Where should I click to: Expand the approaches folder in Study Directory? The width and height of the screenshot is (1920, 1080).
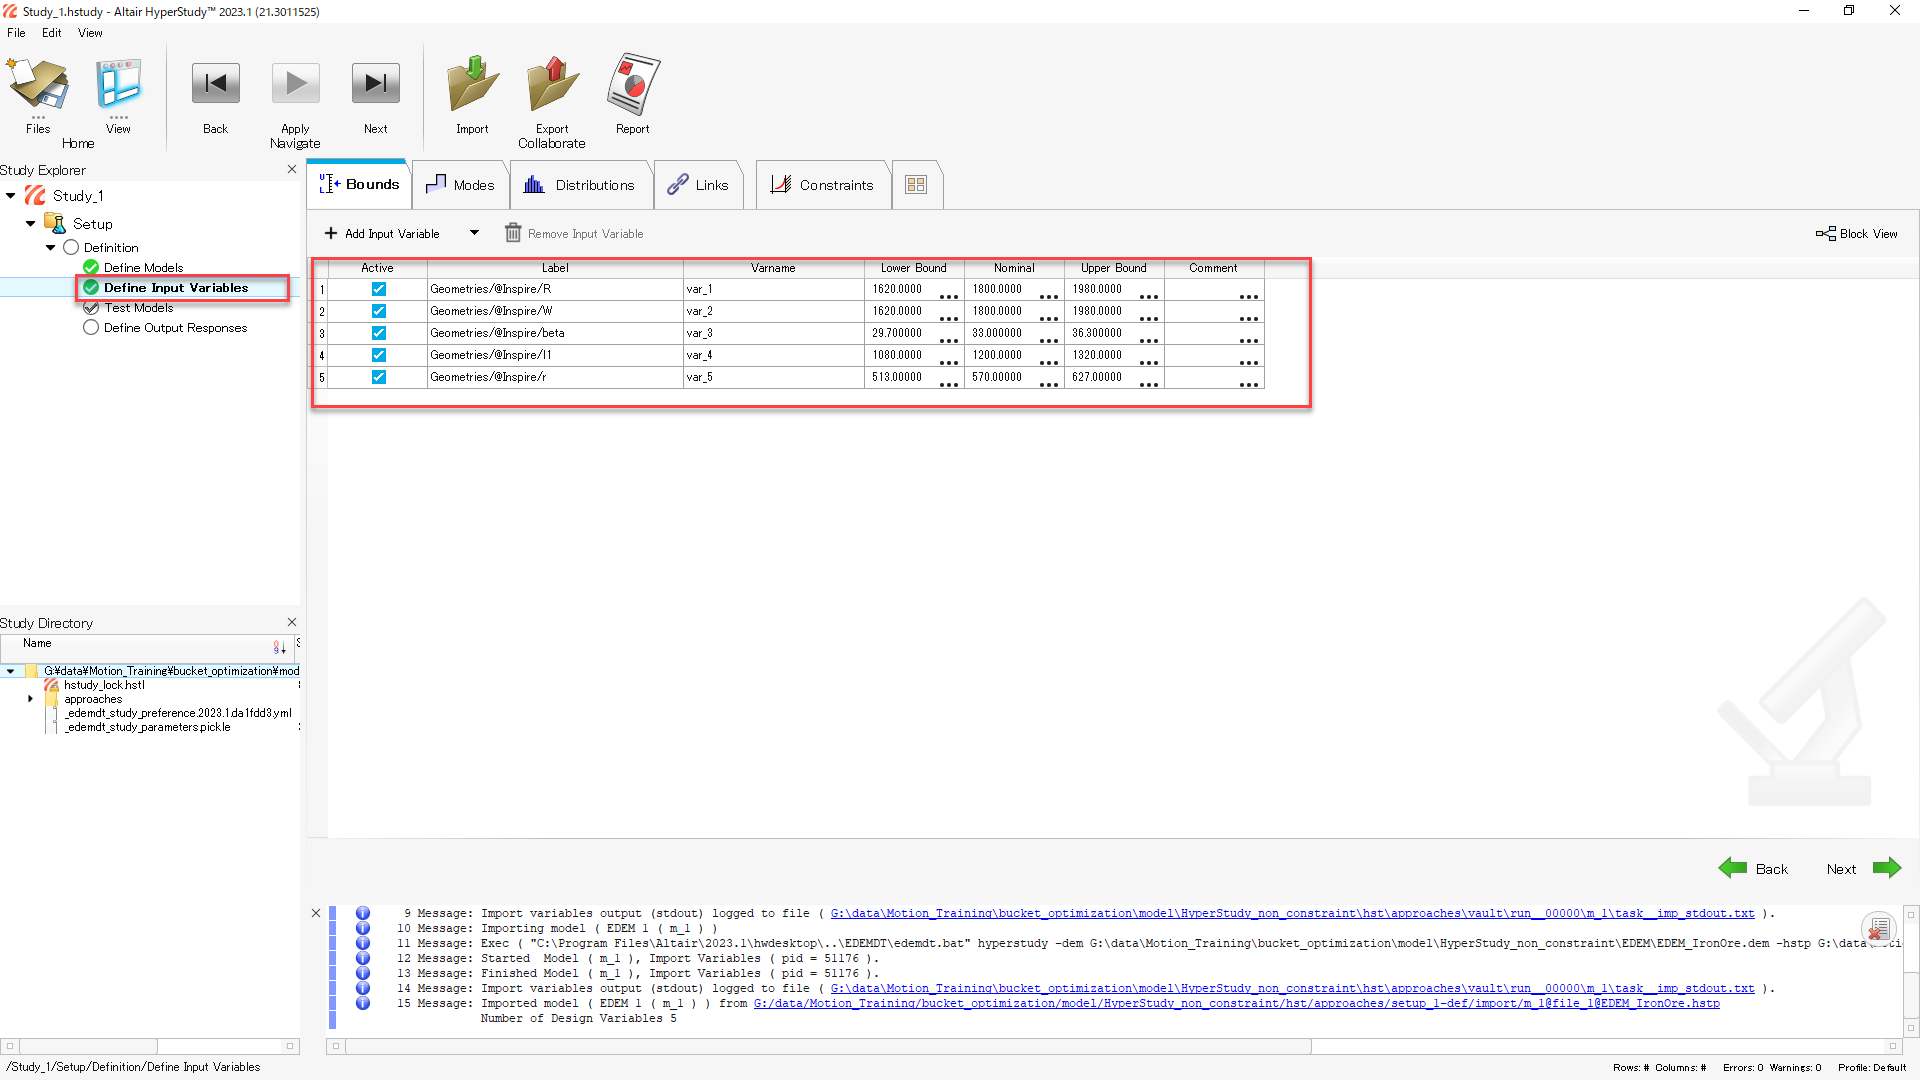(x=30, y=699)
